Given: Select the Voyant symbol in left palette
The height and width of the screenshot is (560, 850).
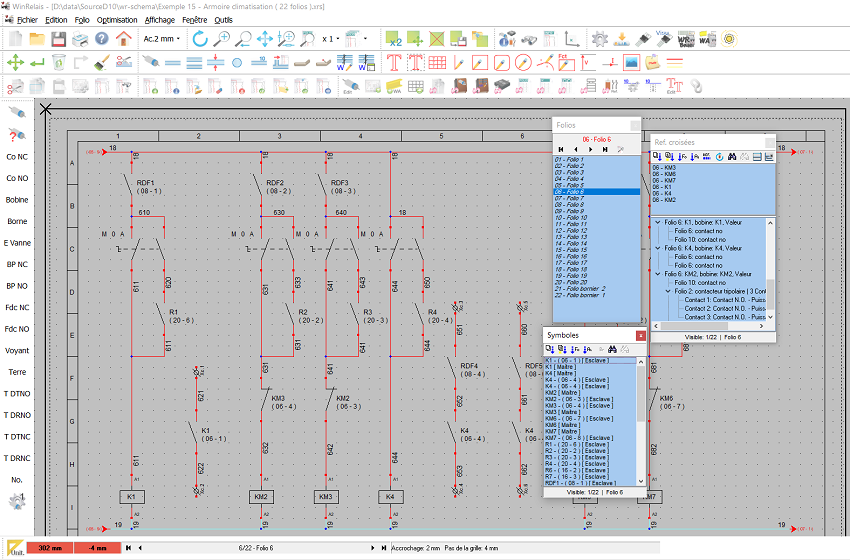Looking at the screenshot, I should coord(17,351).
